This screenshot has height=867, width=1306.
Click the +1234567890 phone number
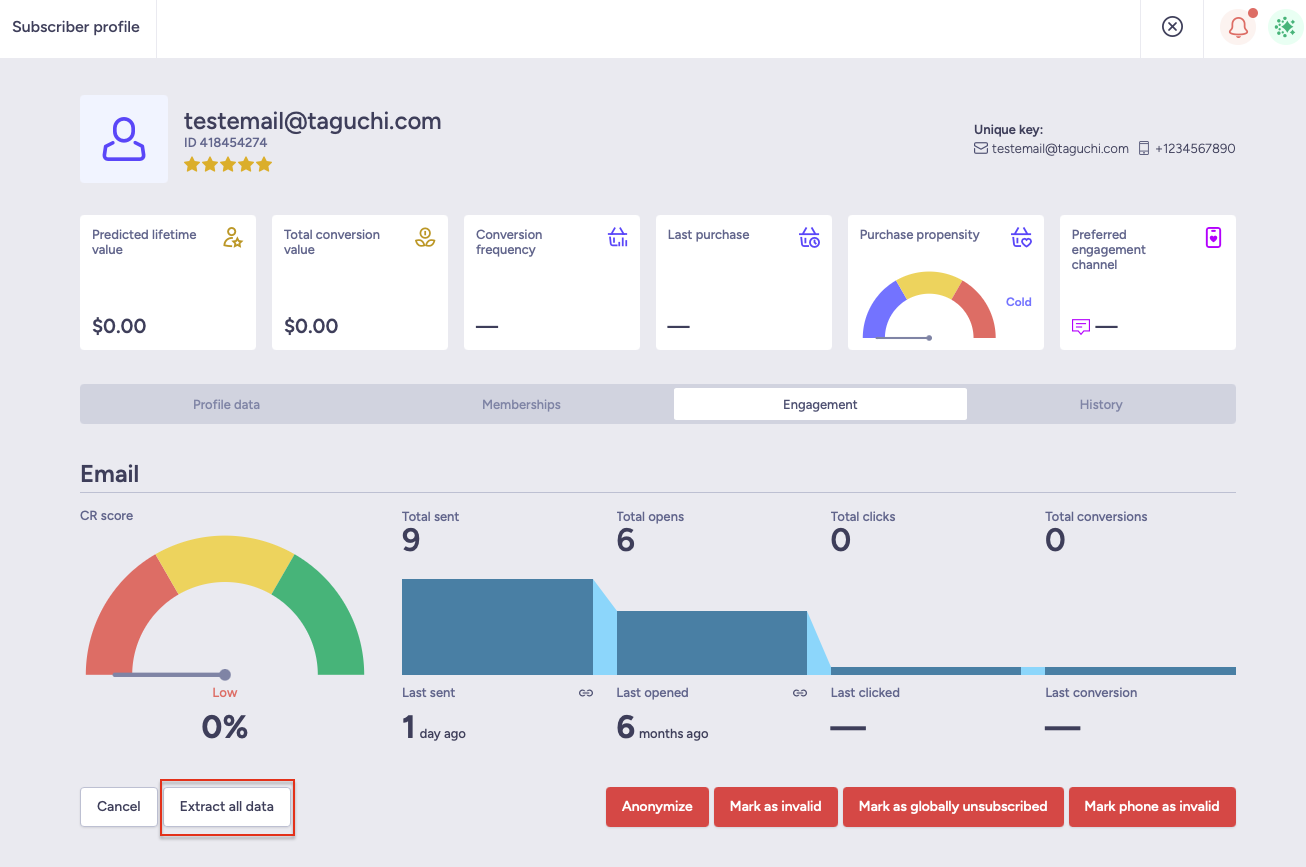click(1195, 148)
